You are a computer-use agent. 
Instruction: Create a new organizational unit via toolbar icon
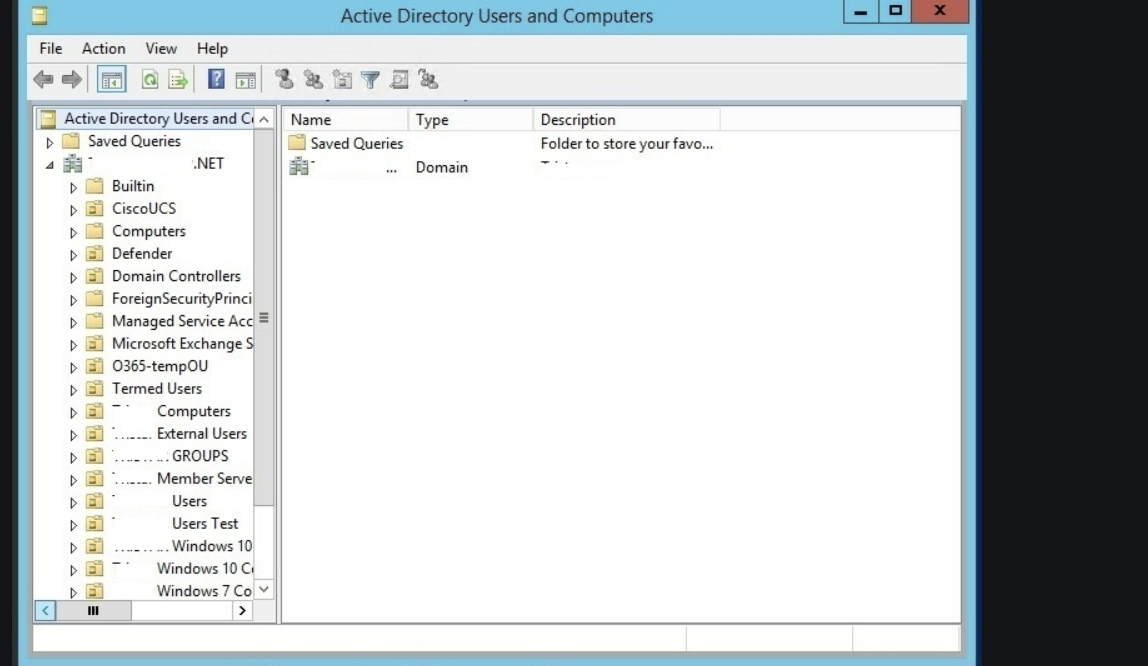pos(342,79)
